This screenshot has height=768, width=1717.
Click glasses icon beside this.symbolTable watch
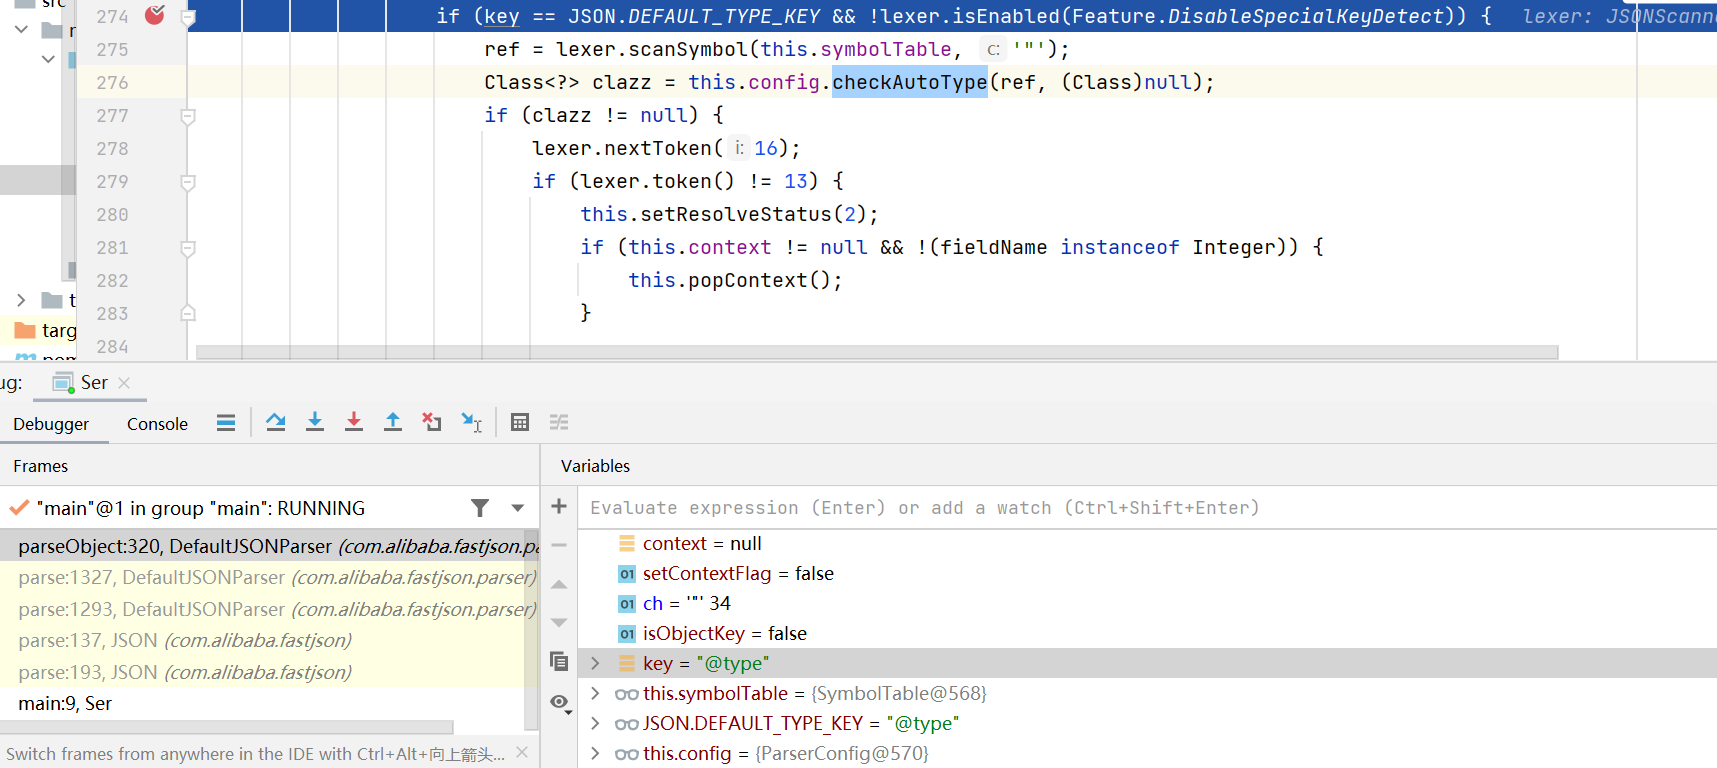coord(627,694)
